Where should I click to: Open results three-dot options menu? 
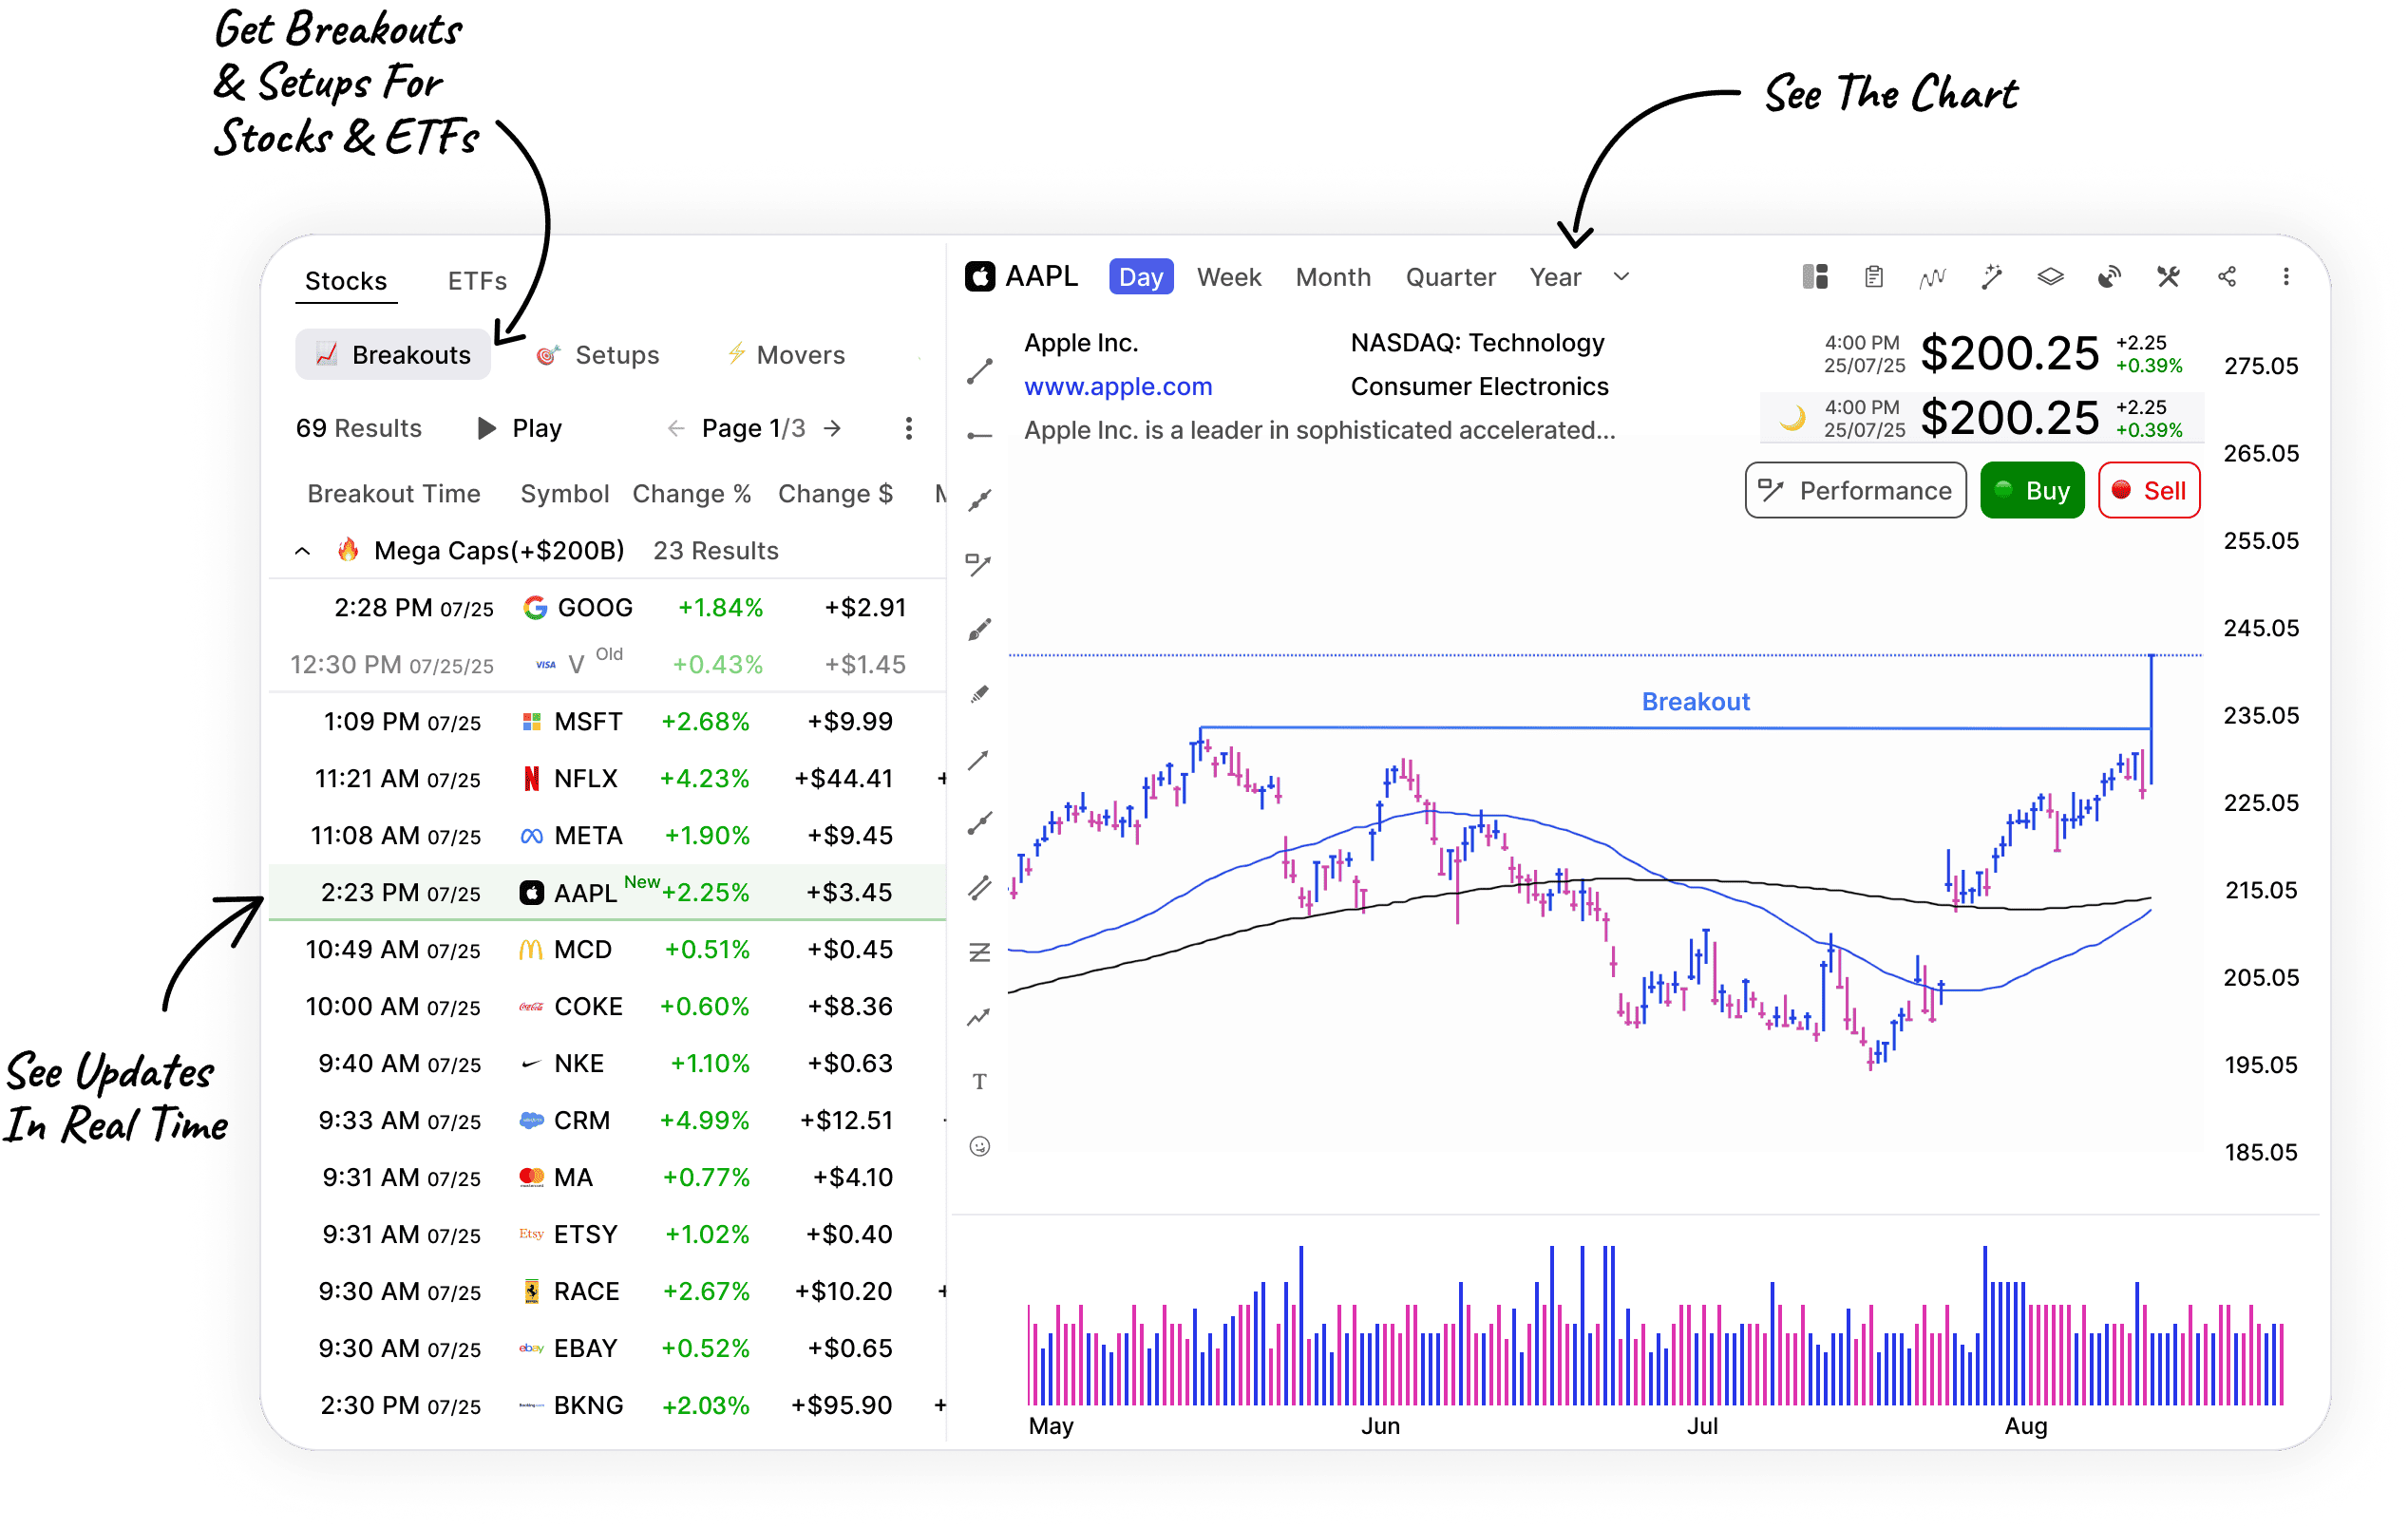coord(908,429)
